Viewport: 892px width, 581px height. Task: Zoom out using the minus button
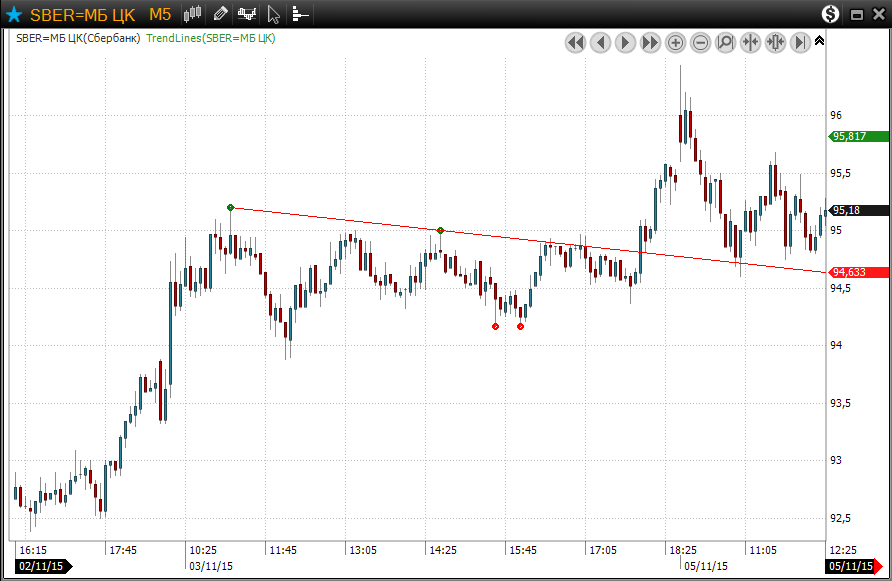(x=700, y=42)
